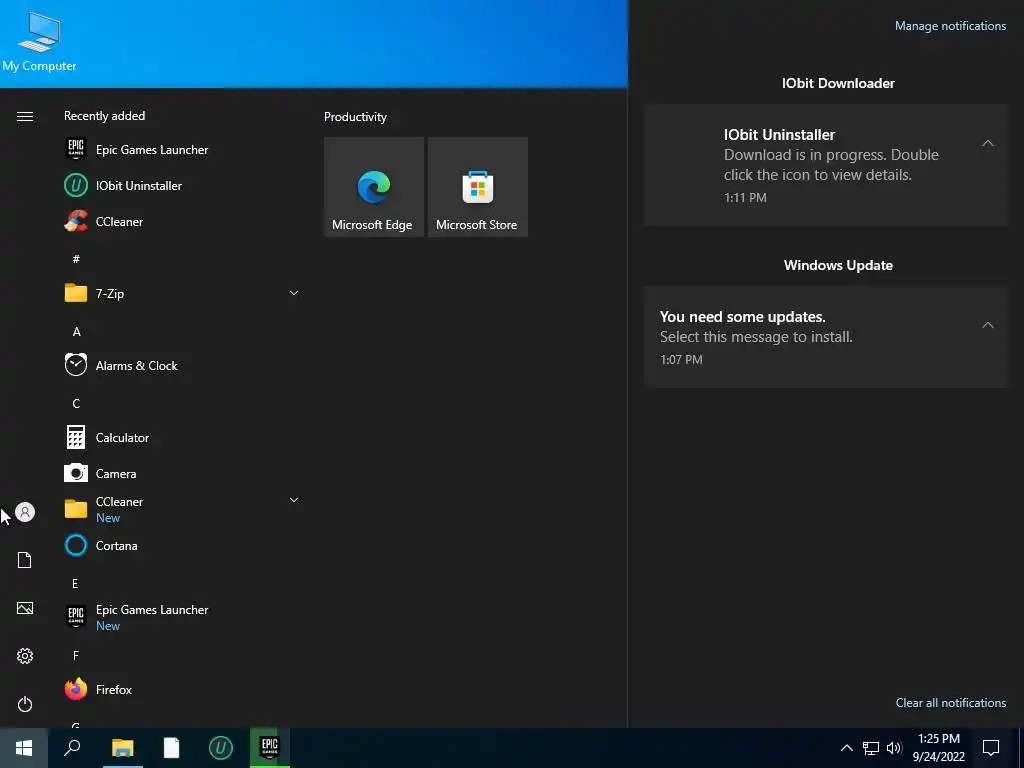Select the Windows Update group header
This screenshot has width=1024, height=768.
(x=839, y=265)
